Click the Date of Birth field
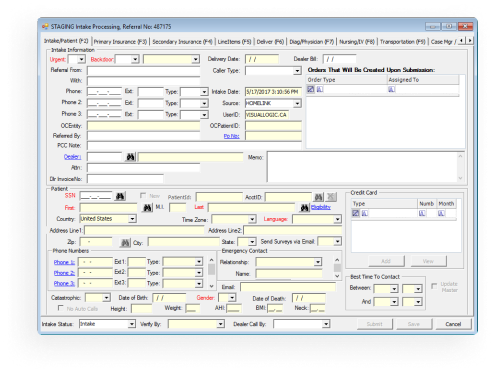This screenshot has width=495, height=372. [x=169, y=298]
